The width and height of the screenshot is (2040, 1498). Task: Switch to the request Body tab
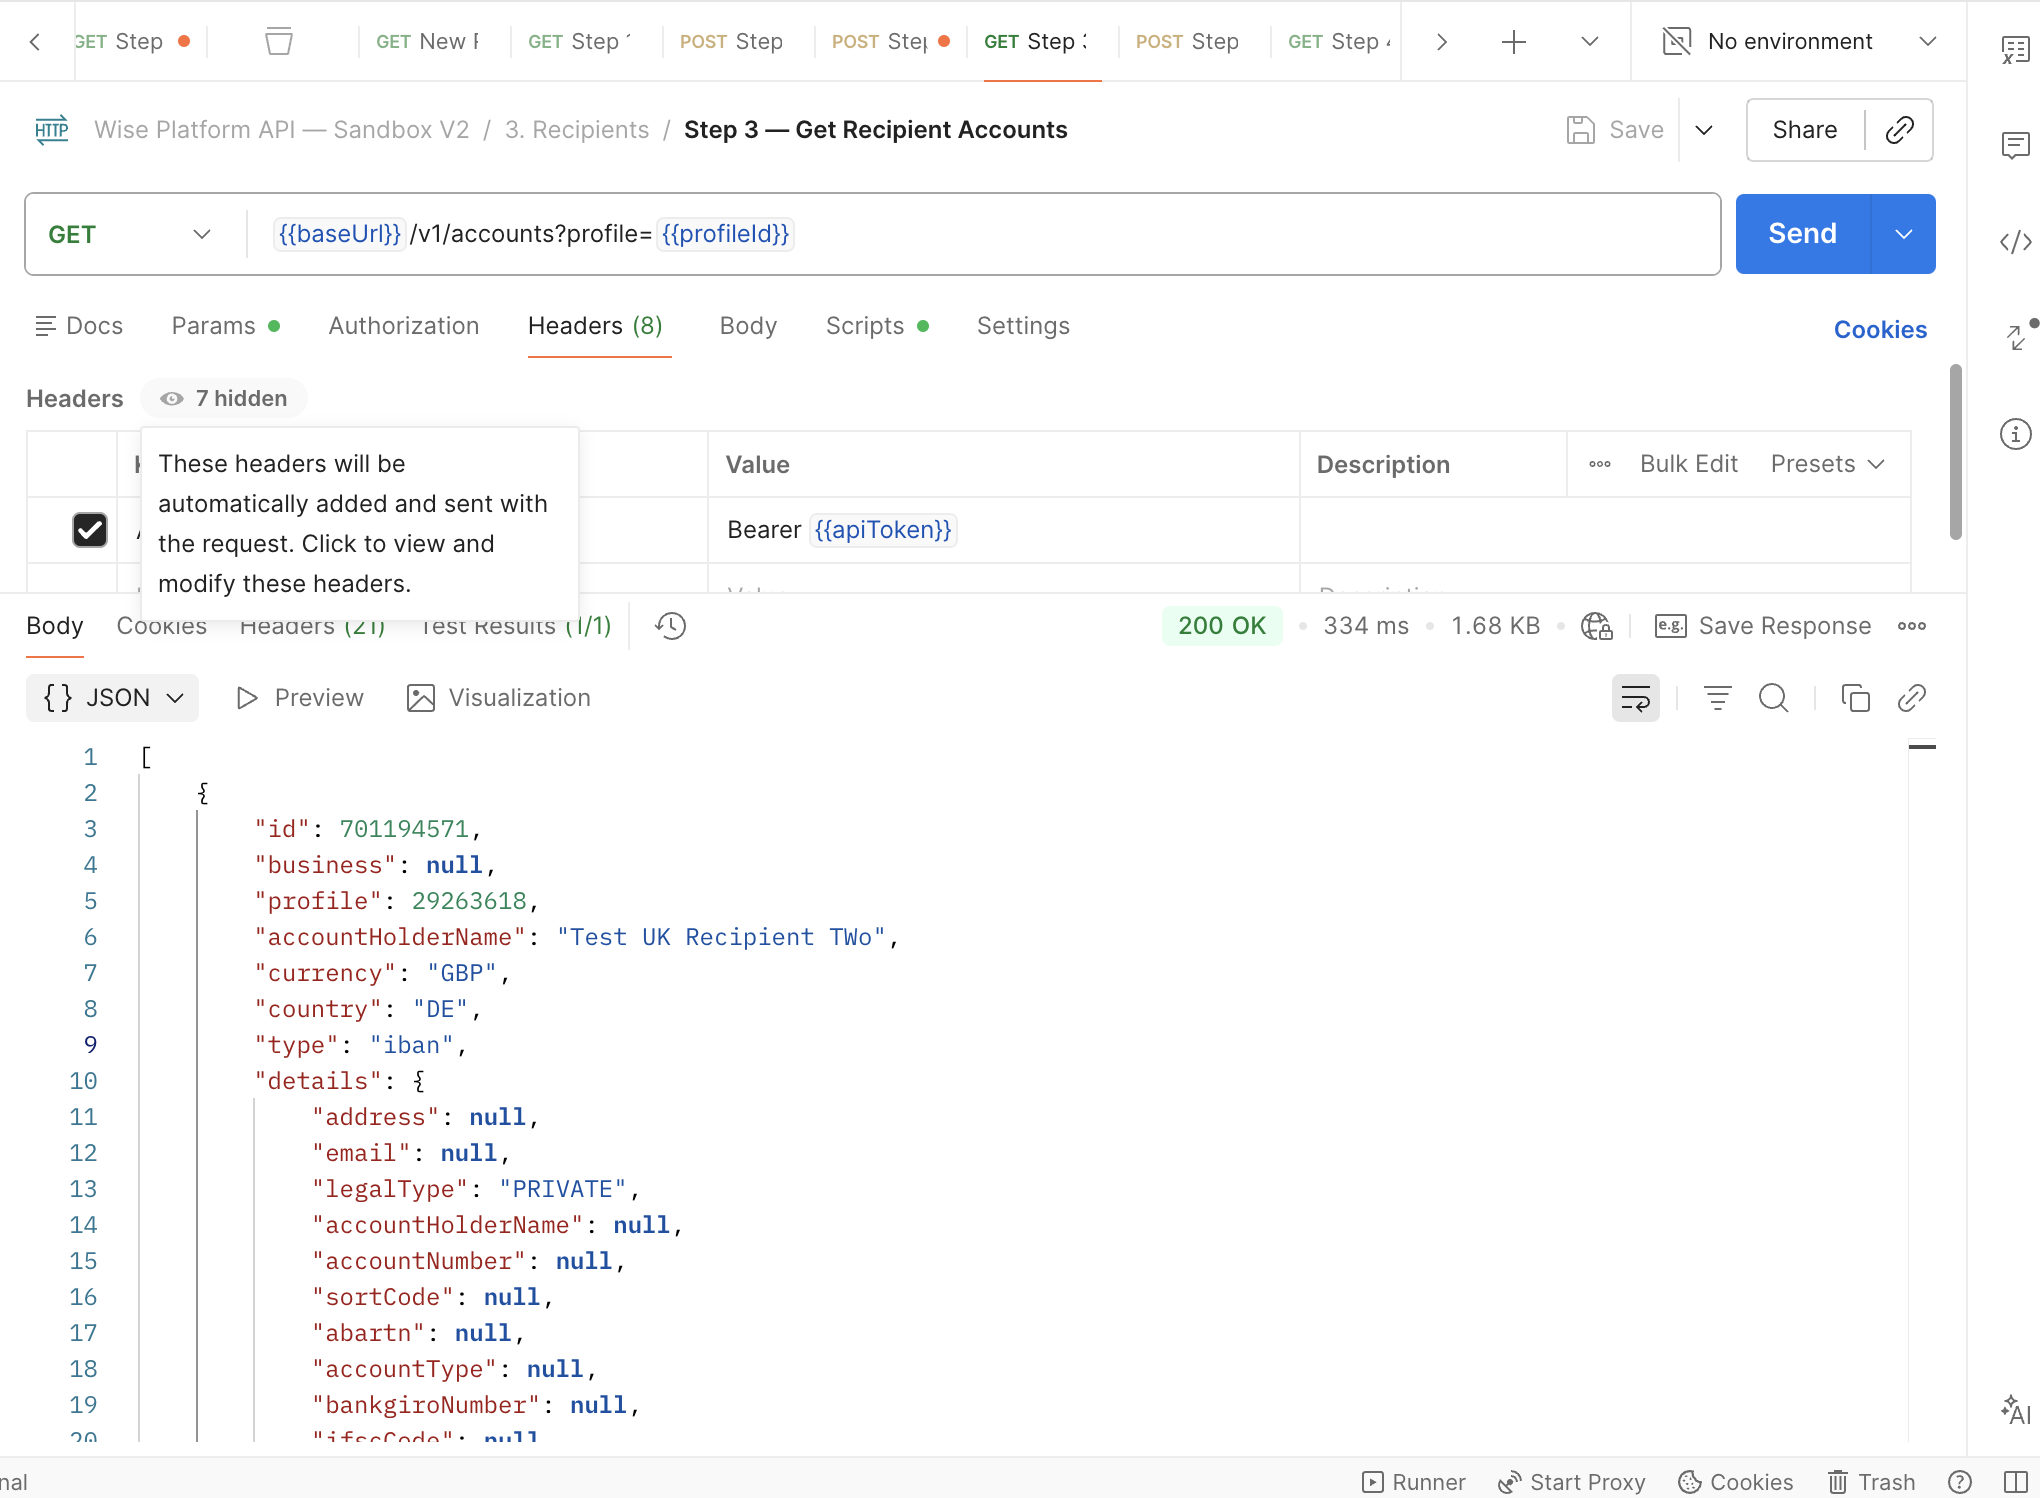(x=748, y=326)
